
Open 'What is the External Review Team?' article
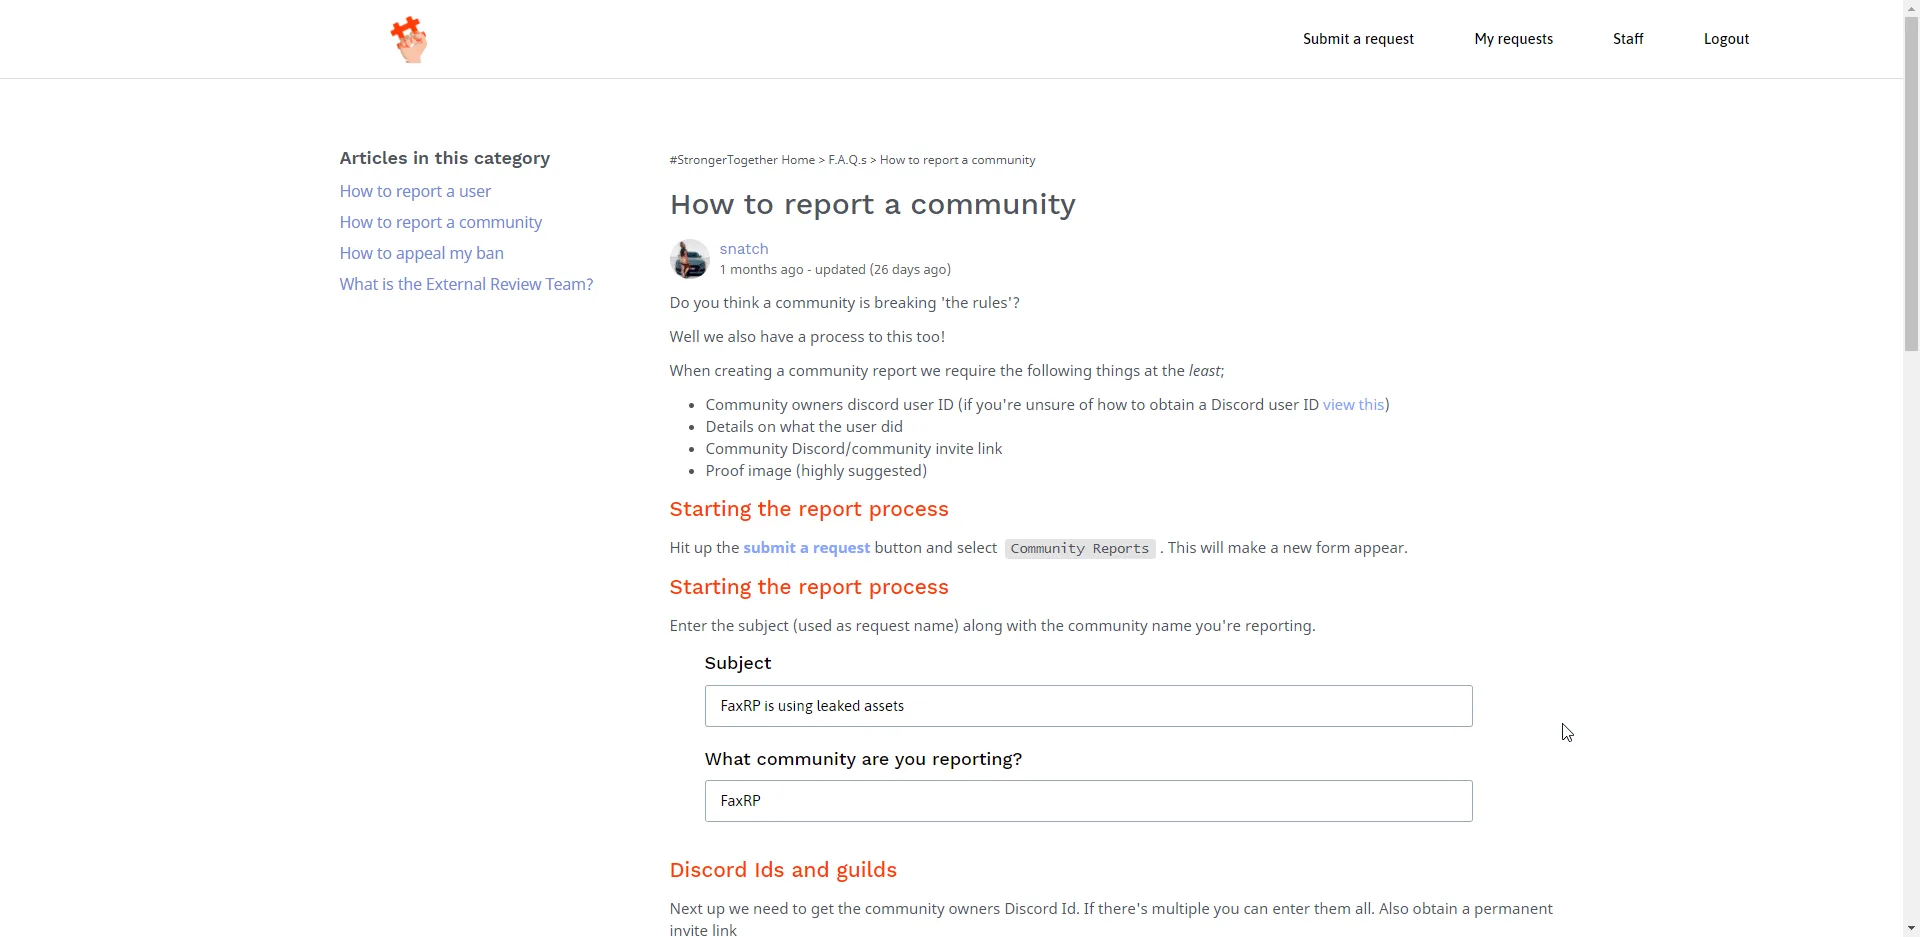(x=466, y=284)
